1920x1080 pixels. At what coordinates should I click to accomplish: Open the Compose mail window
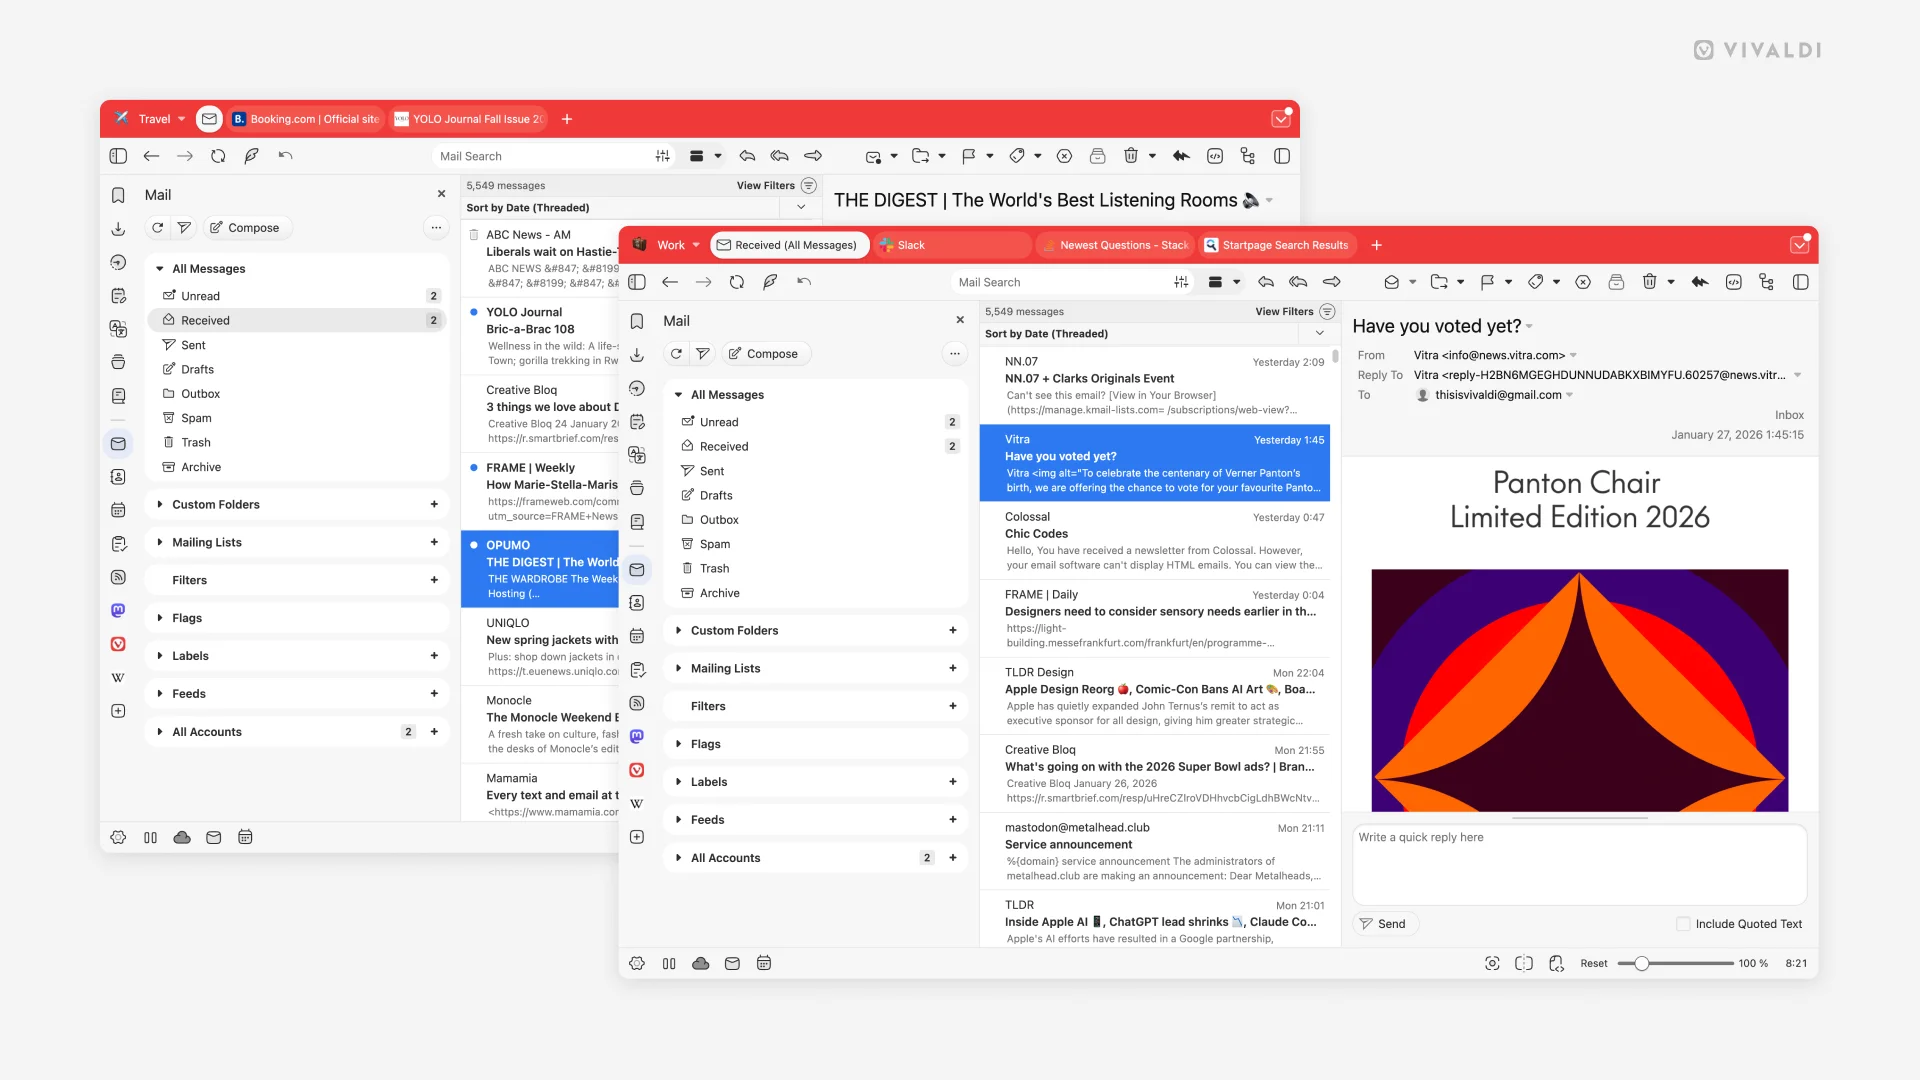pyautogui.click(x=764, y=353)
